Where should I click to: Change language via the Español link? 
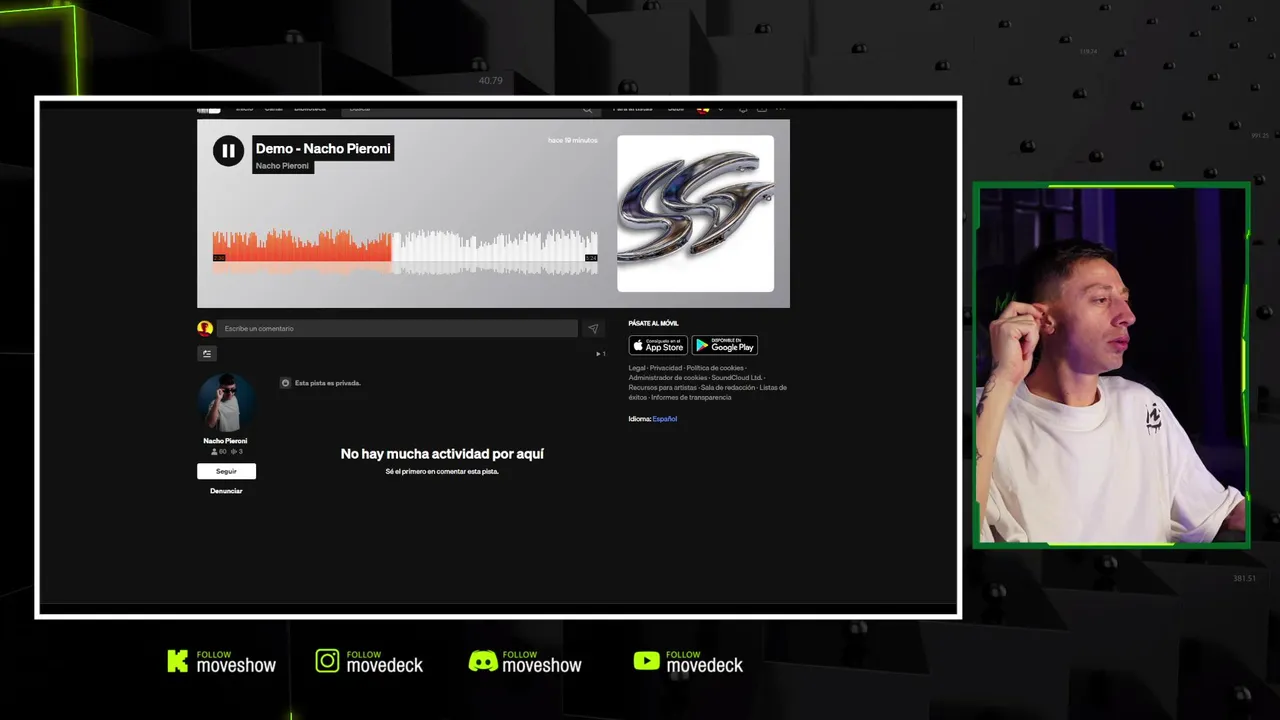point(665,419)
